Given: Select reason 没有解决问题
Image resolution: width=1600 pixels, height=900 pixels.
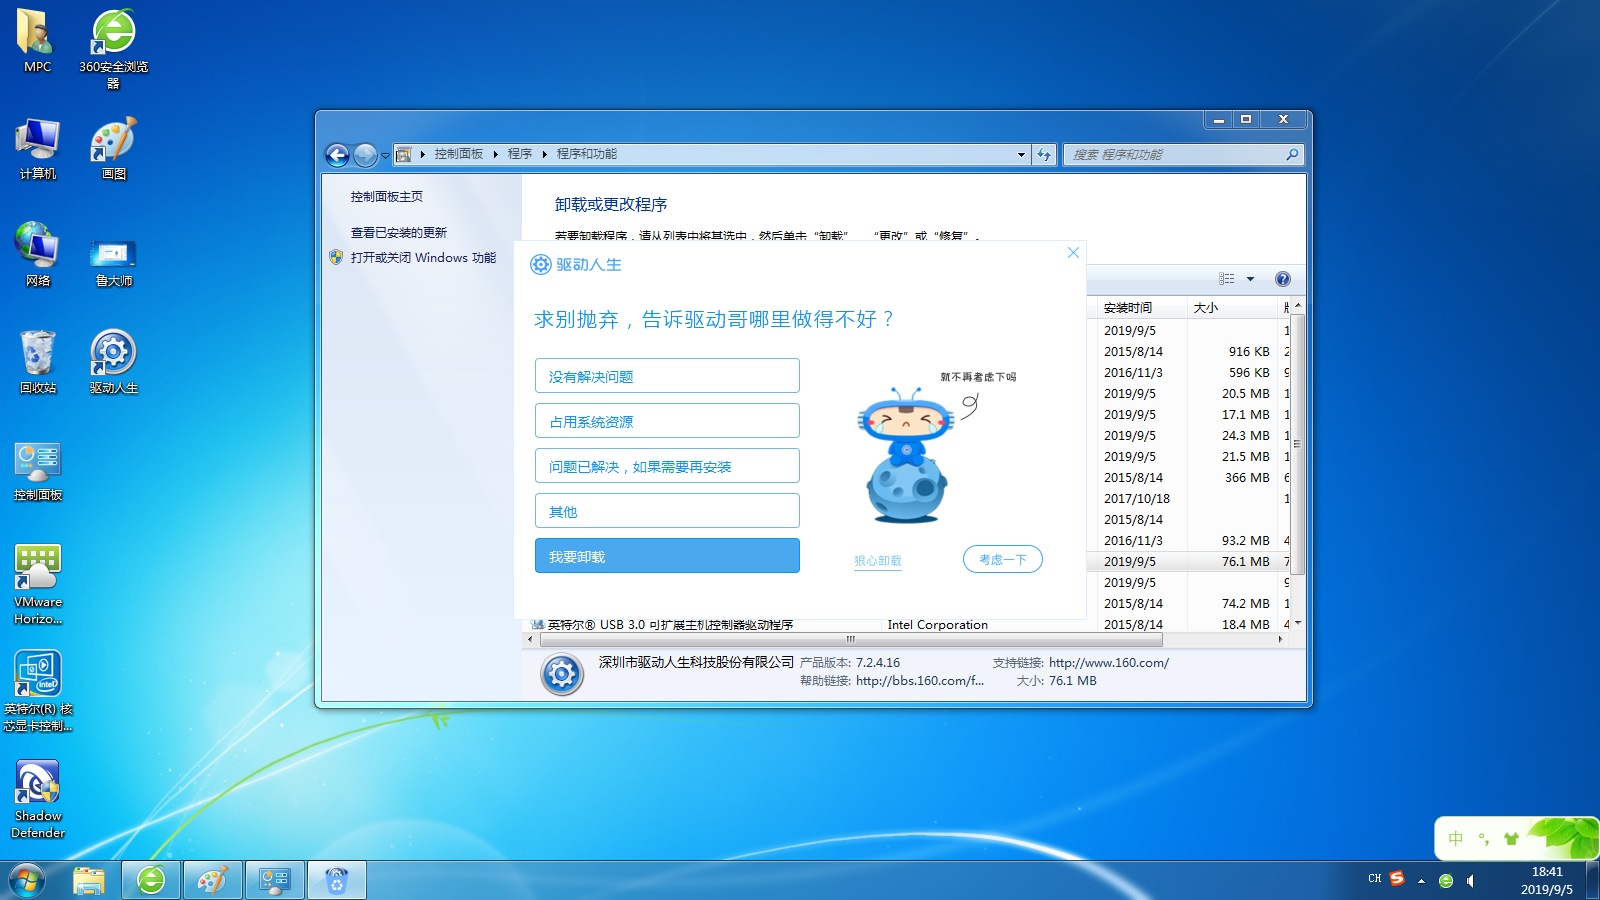Looking at the screenshot, I should (667, 376).
